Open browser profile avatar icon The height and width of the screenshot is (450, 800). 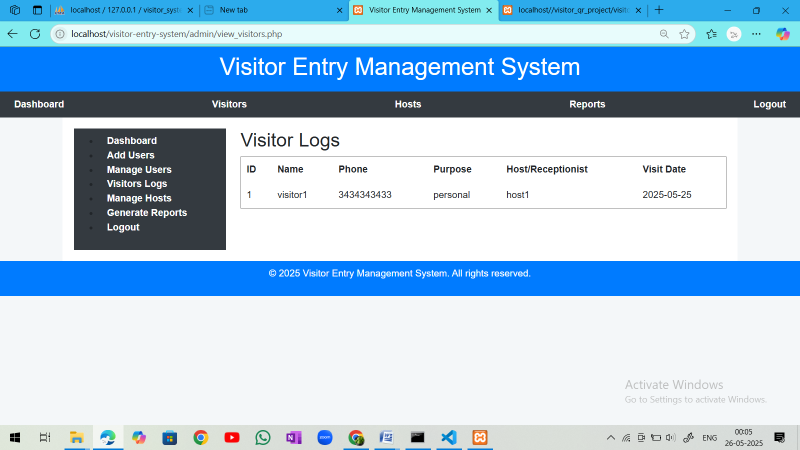[x=734, y=34]
